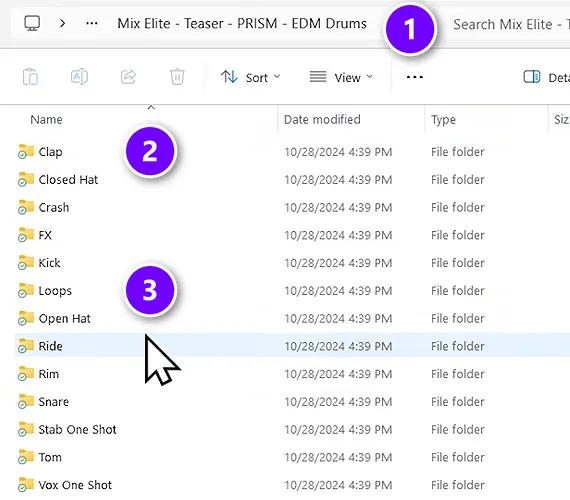Select the Loops folder icon
570x500 pixels.
[26, 290]
